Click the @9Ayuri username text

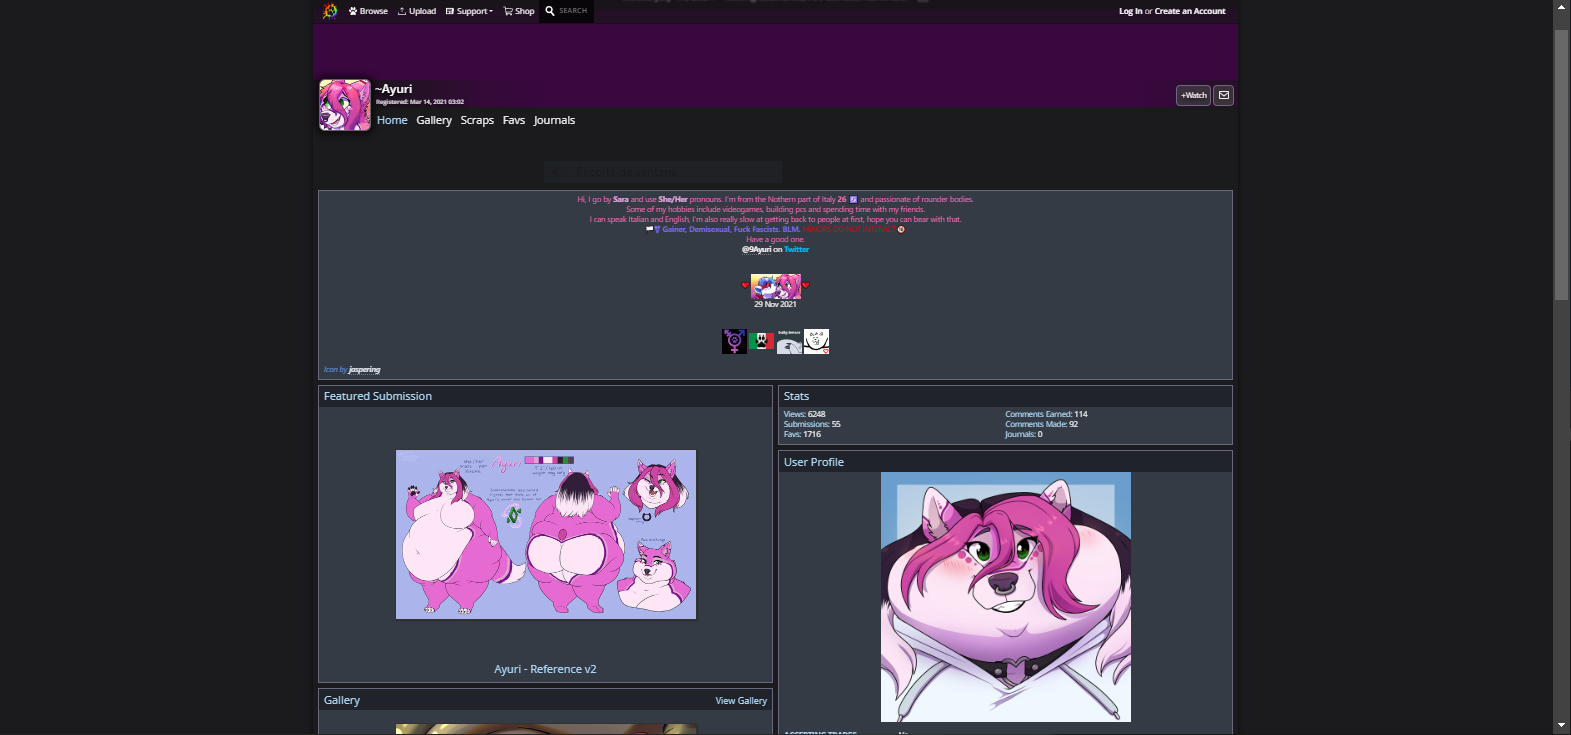point(756,249)
